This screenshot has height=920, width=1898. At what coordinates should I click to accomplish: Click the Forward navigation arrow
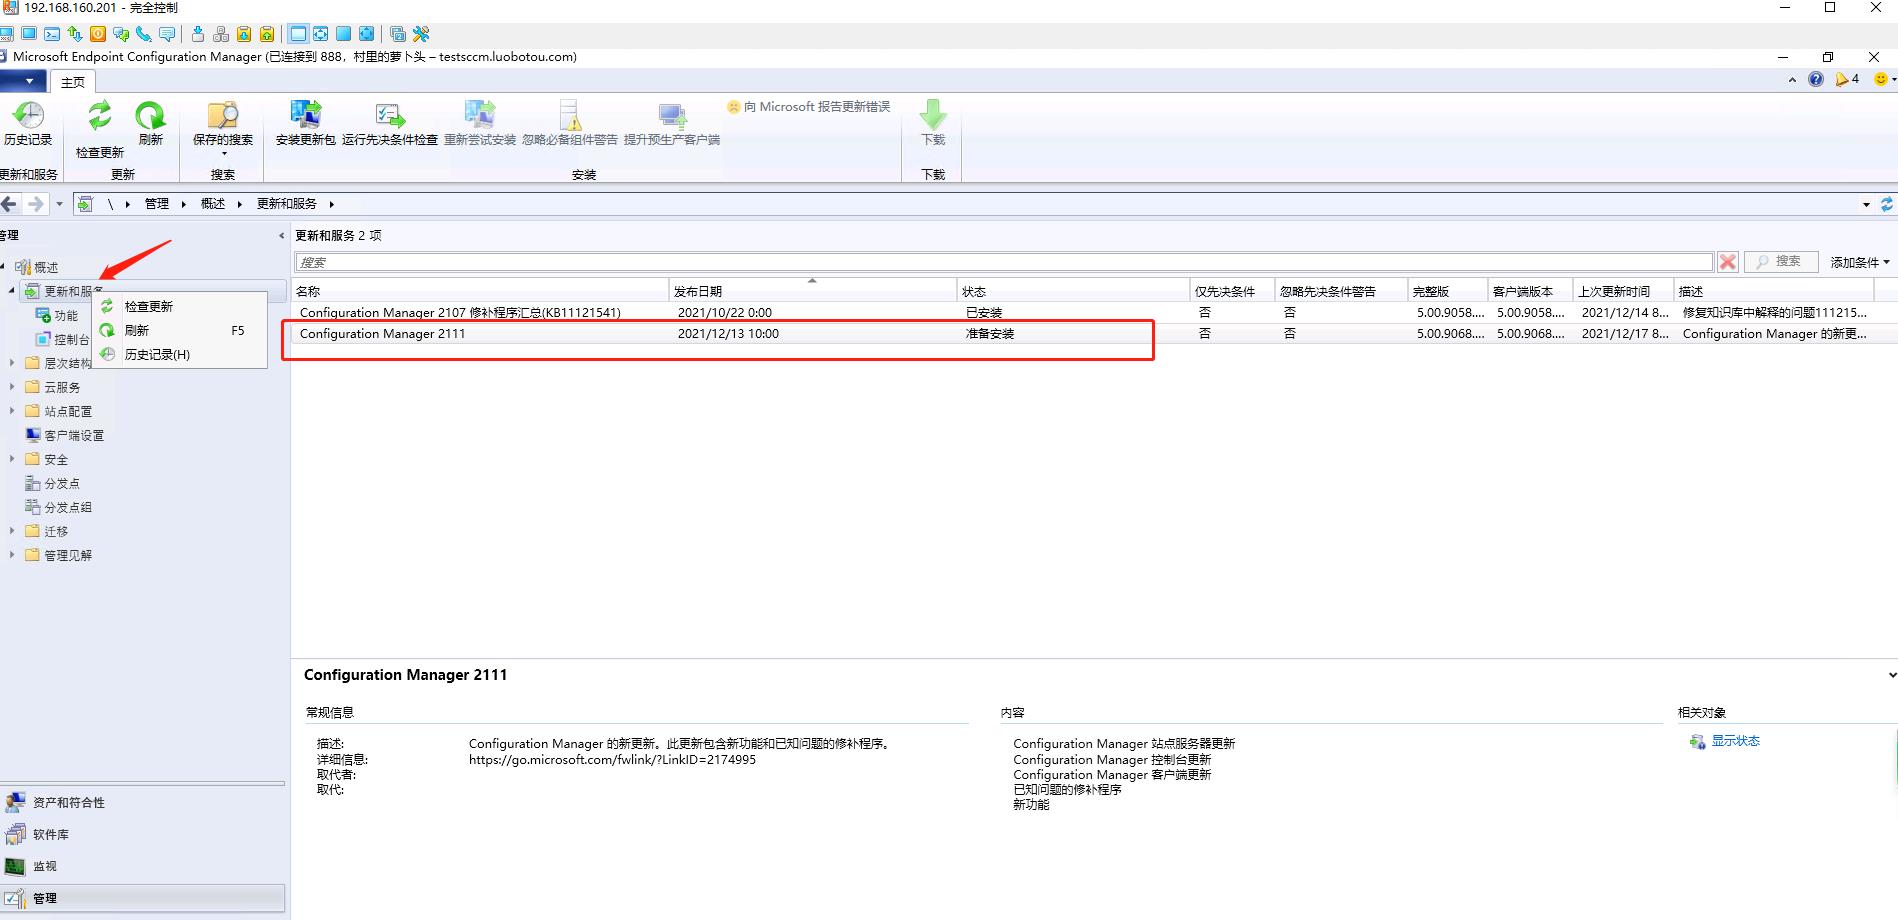[36, 204]
